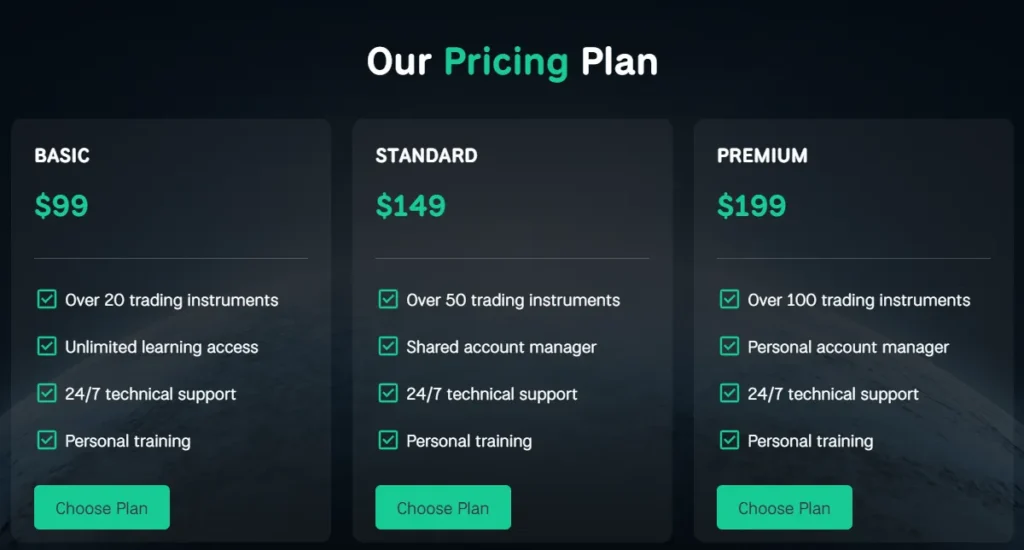Toggle checkbox beside Over 20 trading instruments
The width and height of the screenshot is (1024, 550).
47,299
